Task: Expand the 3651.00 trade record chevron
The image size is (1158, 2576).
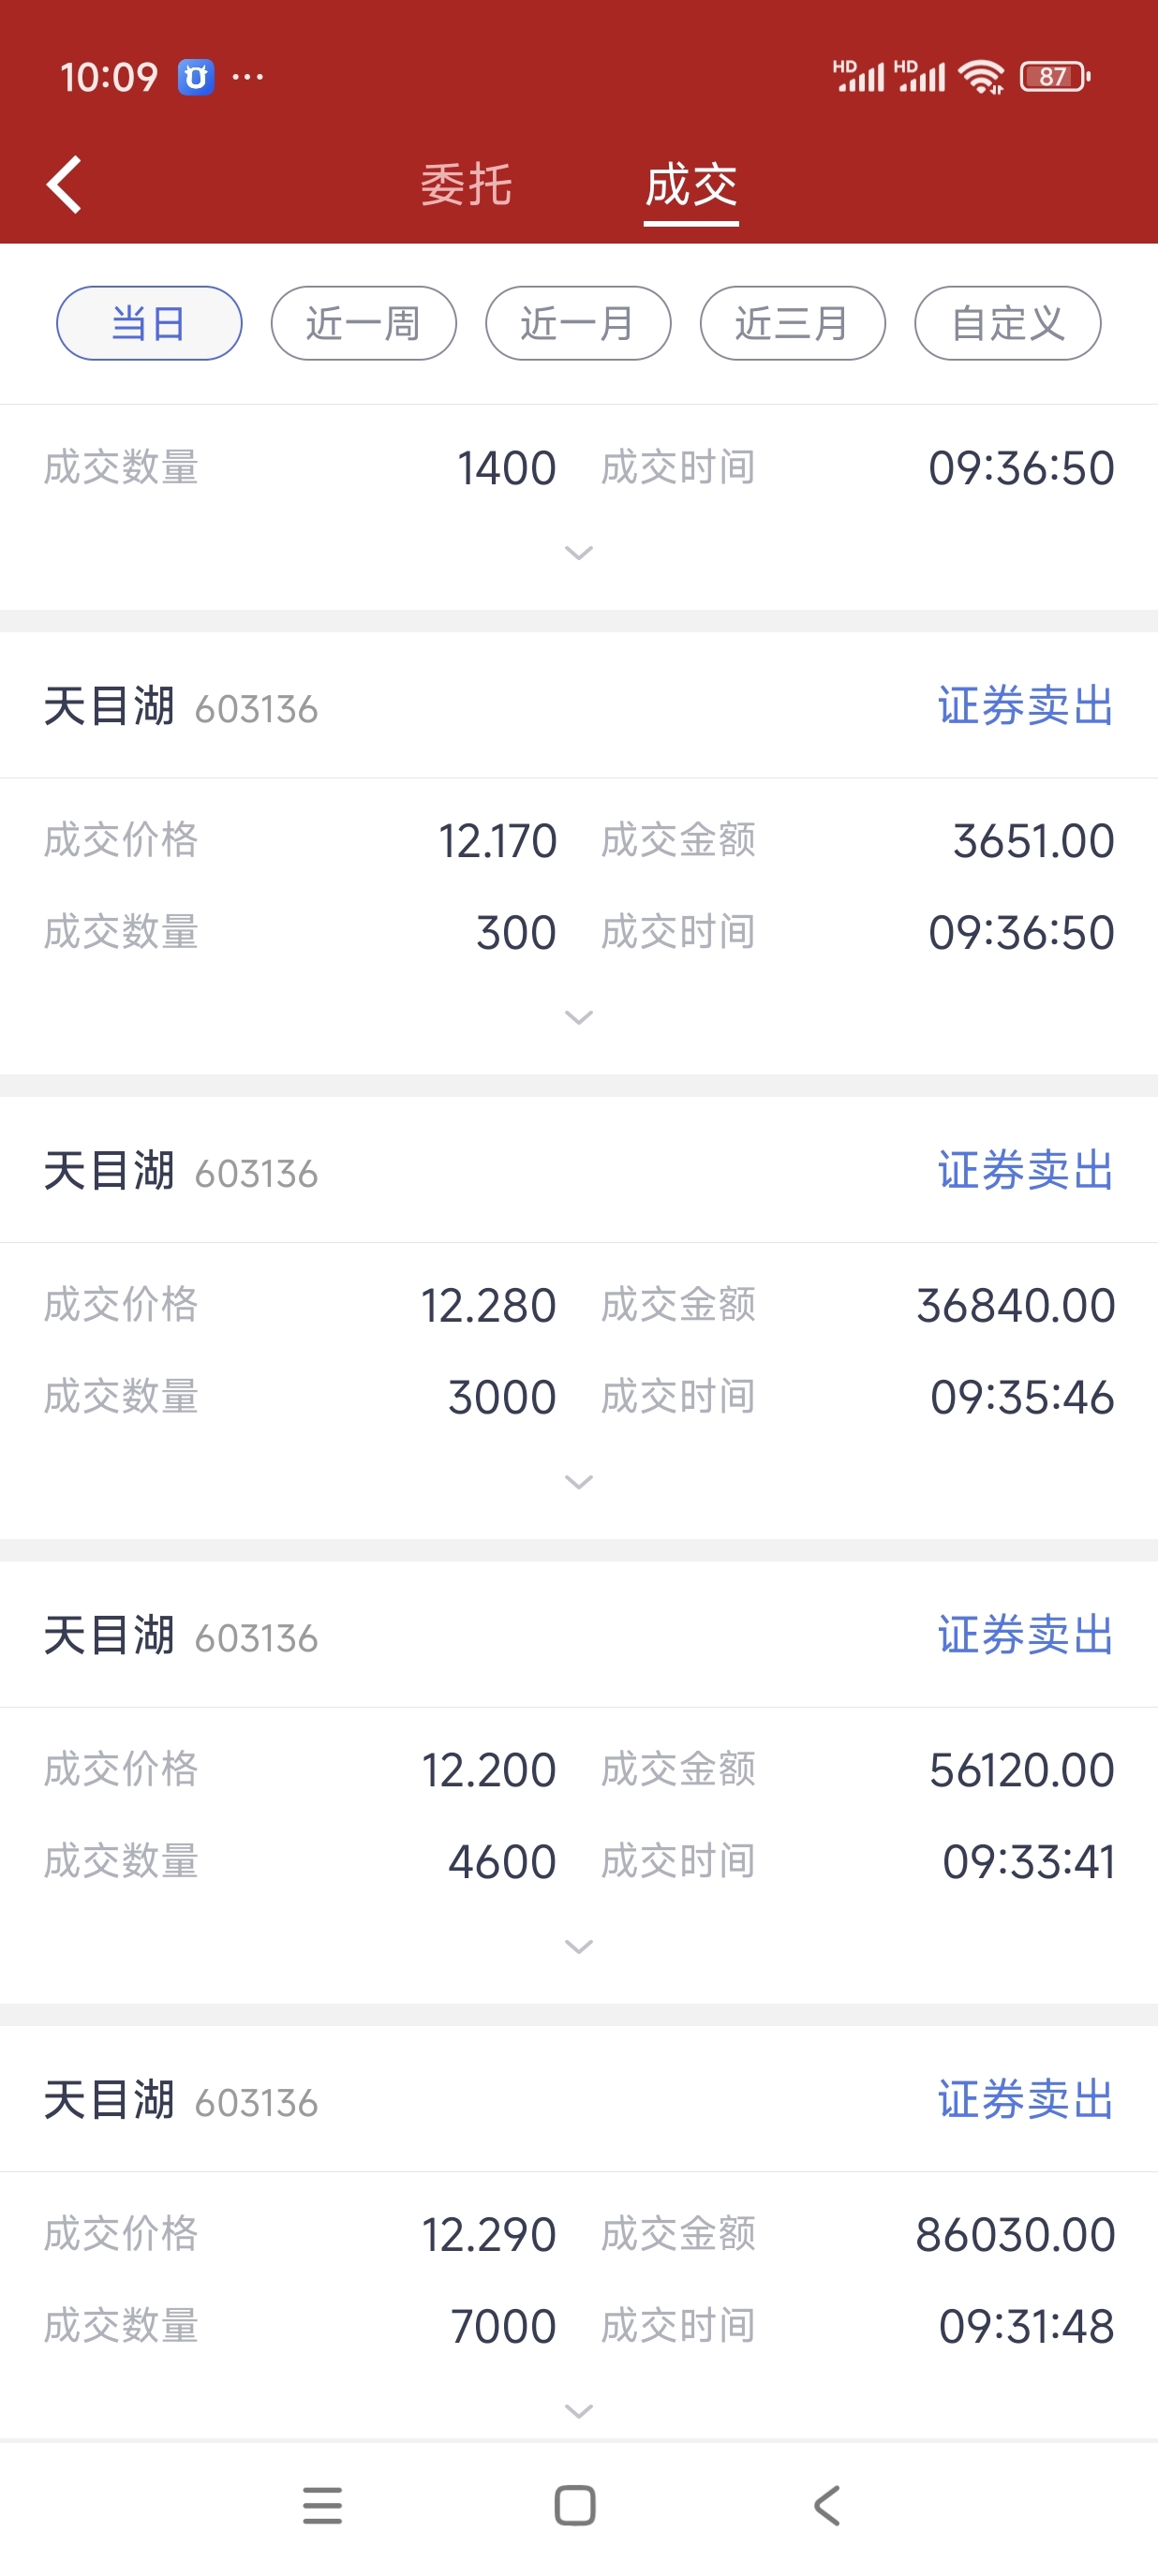Action: coord(579,1017)
